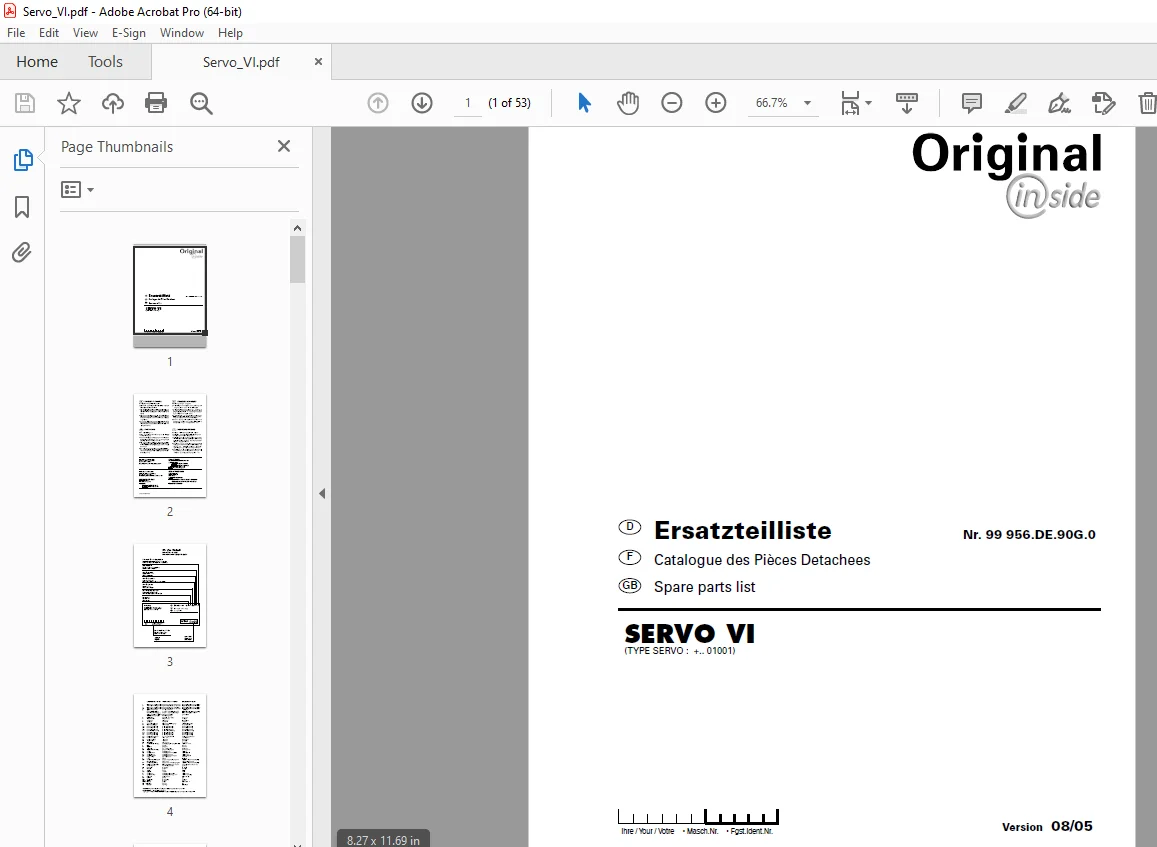Collapse the navigation pane arrow
This screenshot has height=847, width=1157.
(322, 494)
